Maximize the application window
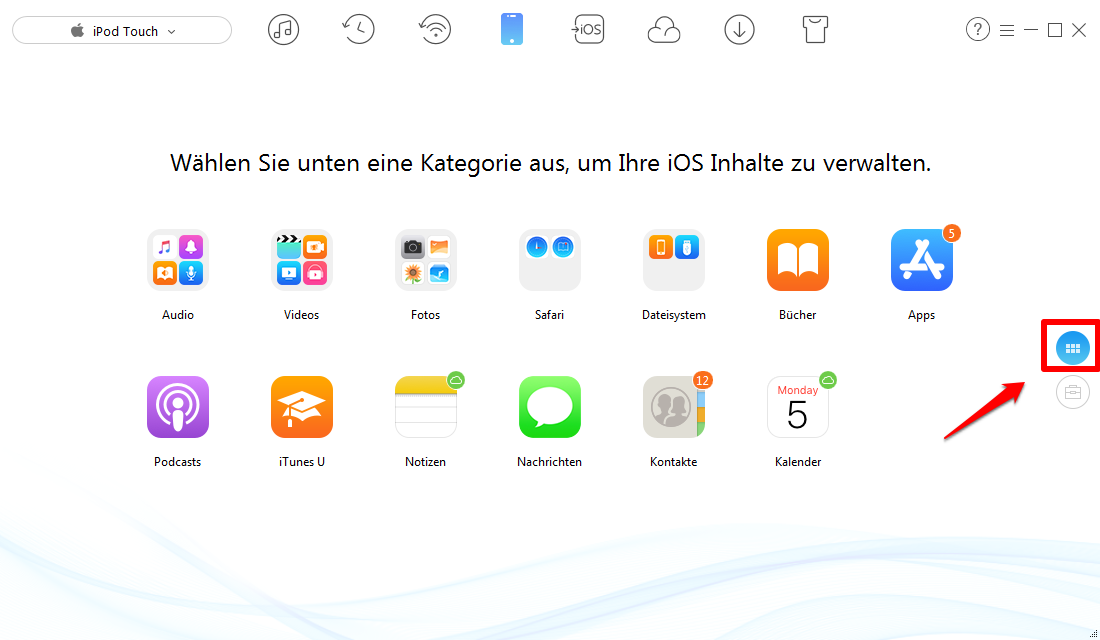Image resolution: width=1100 pixels, height=640 pixels. pos(1054,30)
